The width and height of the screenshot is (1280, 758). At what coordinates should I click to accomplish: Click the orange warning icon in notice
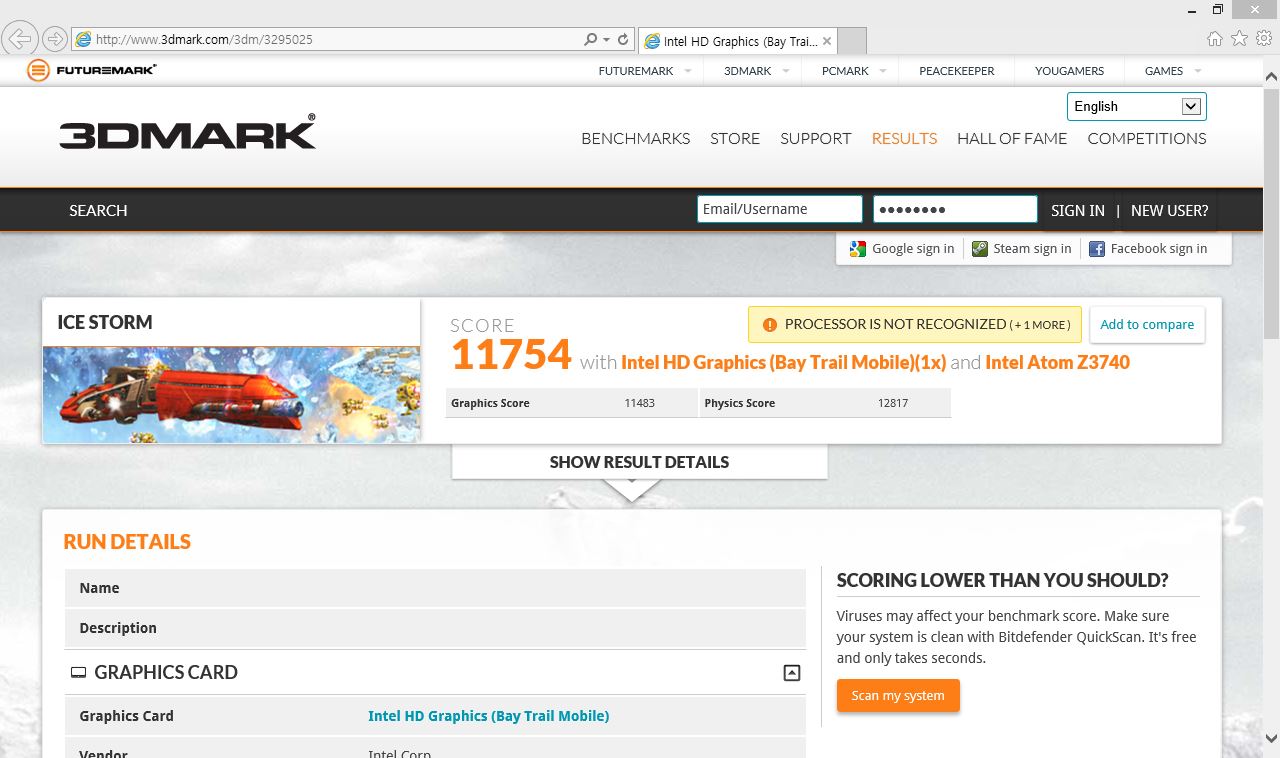click(769, 325)
